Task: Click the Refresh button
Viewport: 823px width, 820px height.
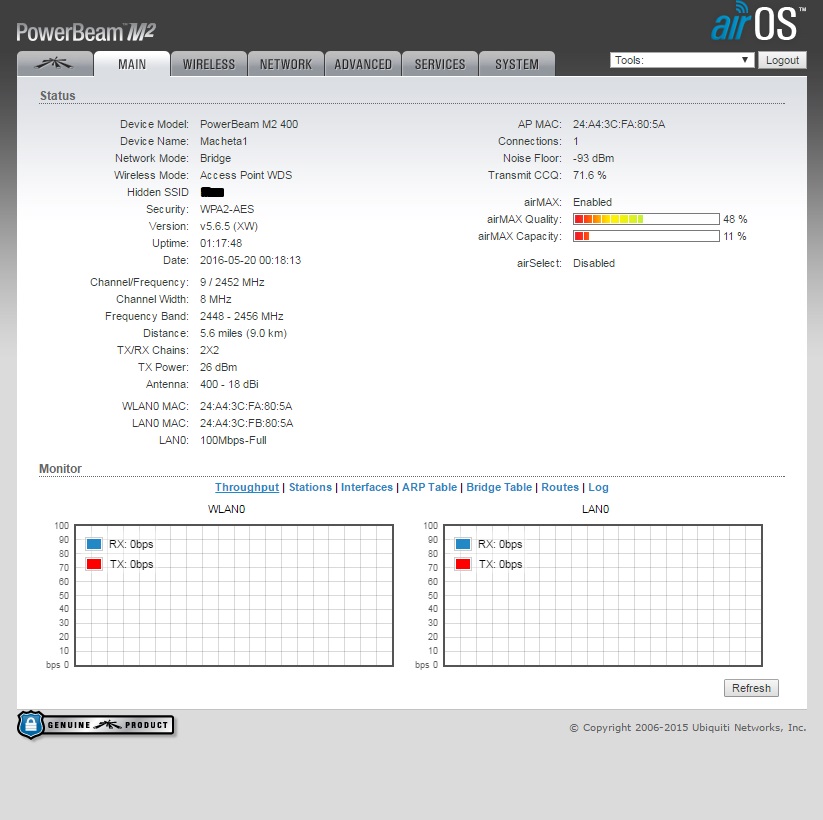Action: tap(751, 688)
